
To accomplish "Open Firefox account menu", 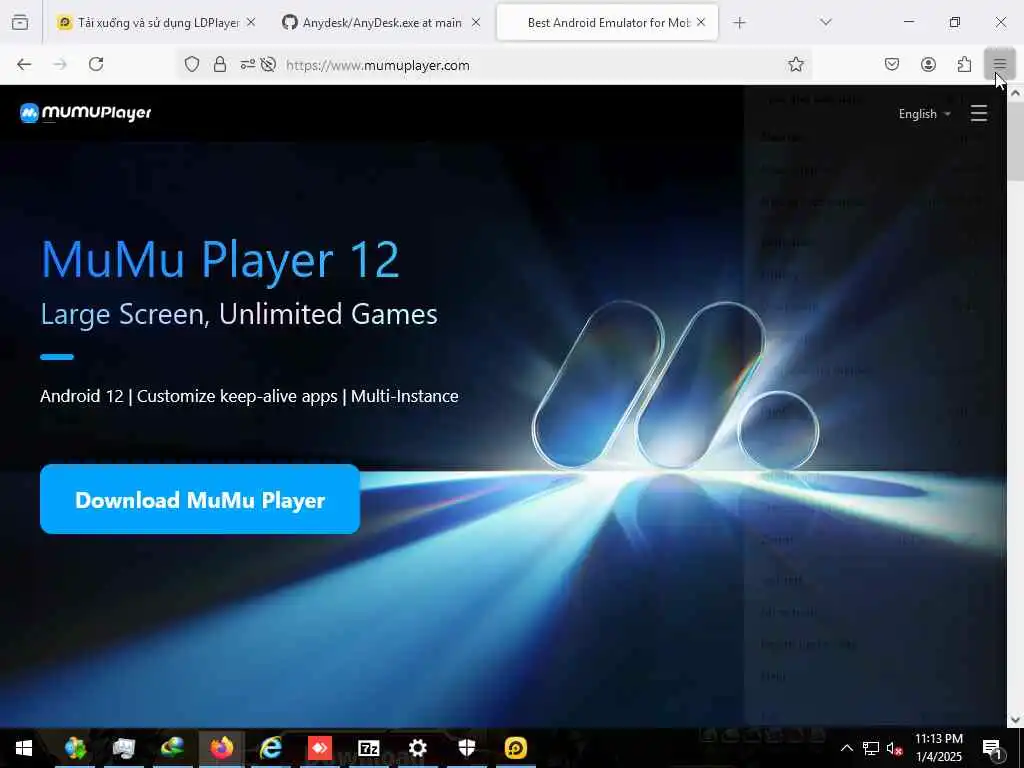I will (x=928, y=64).
